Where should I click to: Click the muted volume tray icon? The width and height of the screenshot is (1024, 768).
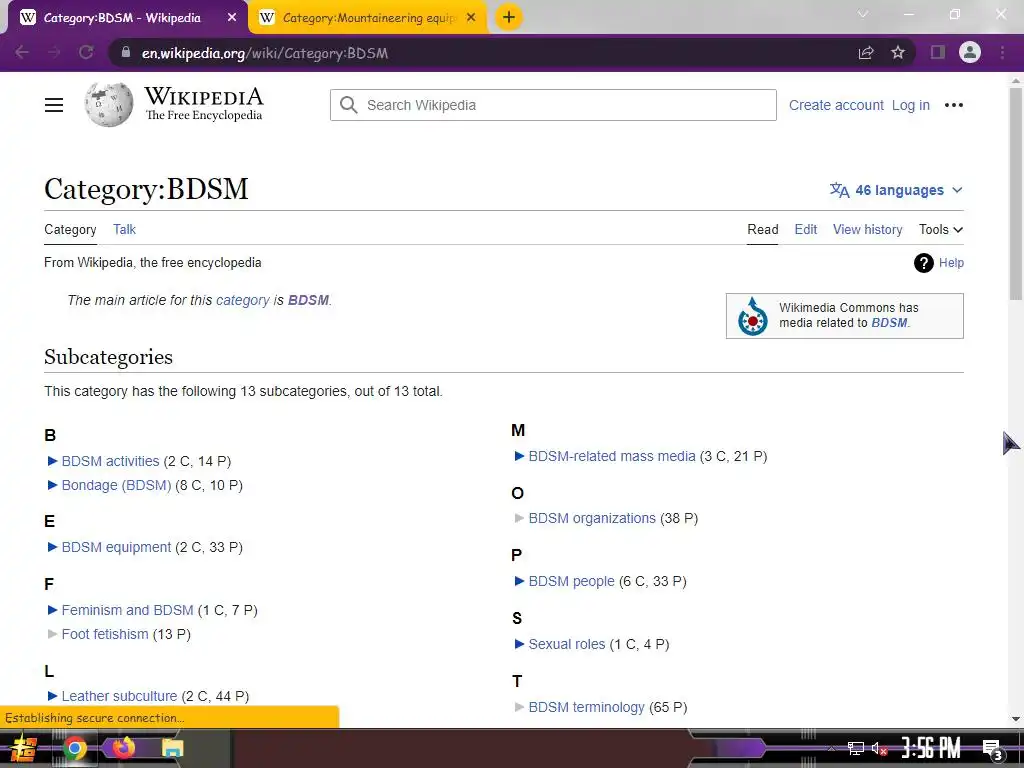point(879,748)
